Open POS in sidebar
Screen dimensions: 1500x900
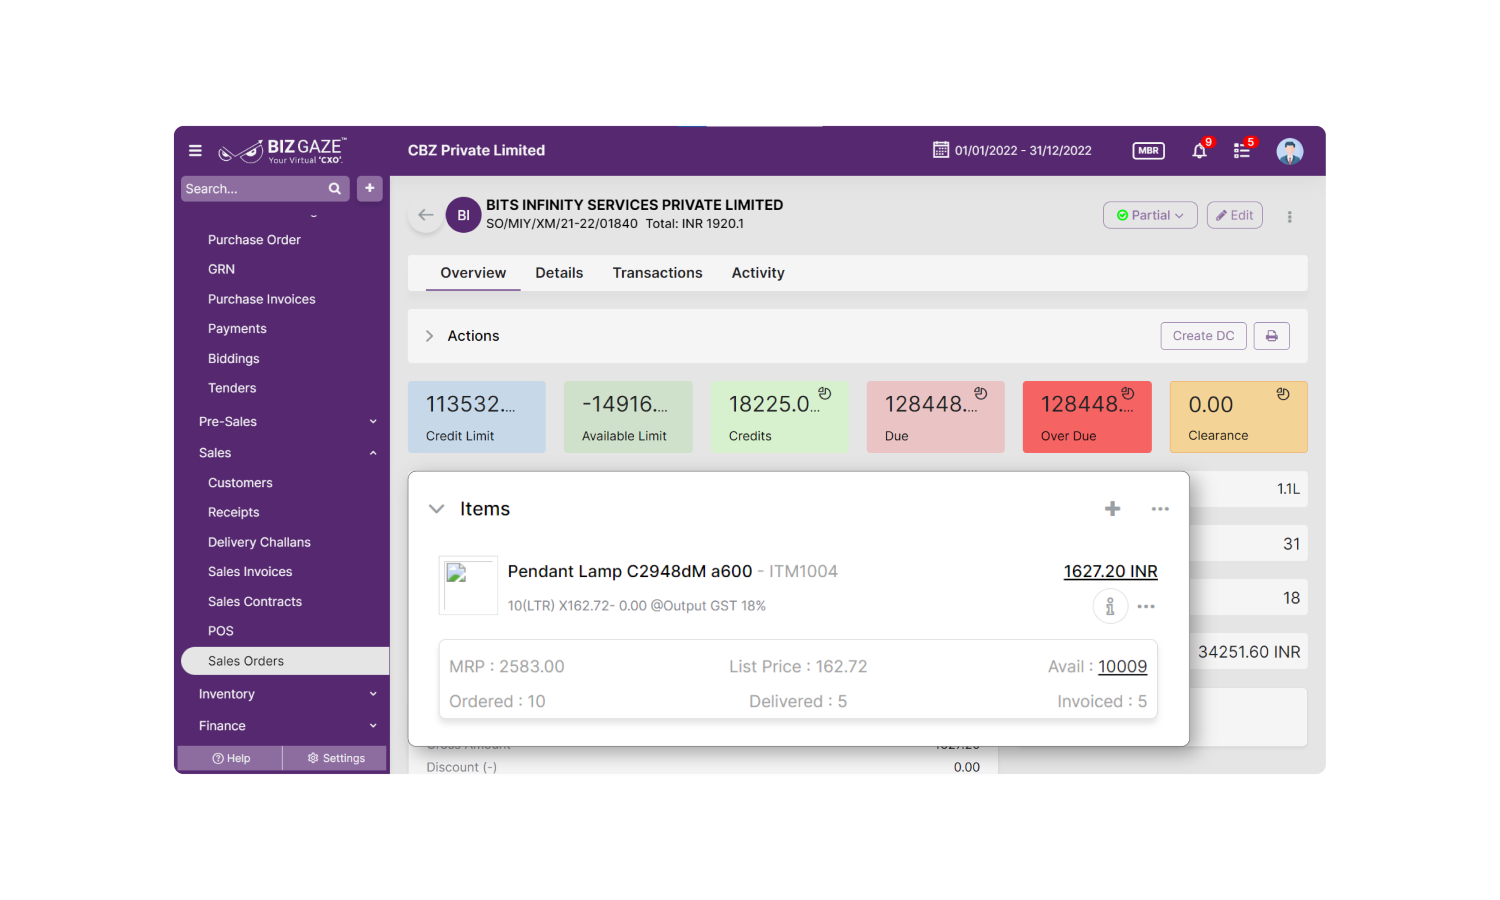tap(221, 631)
